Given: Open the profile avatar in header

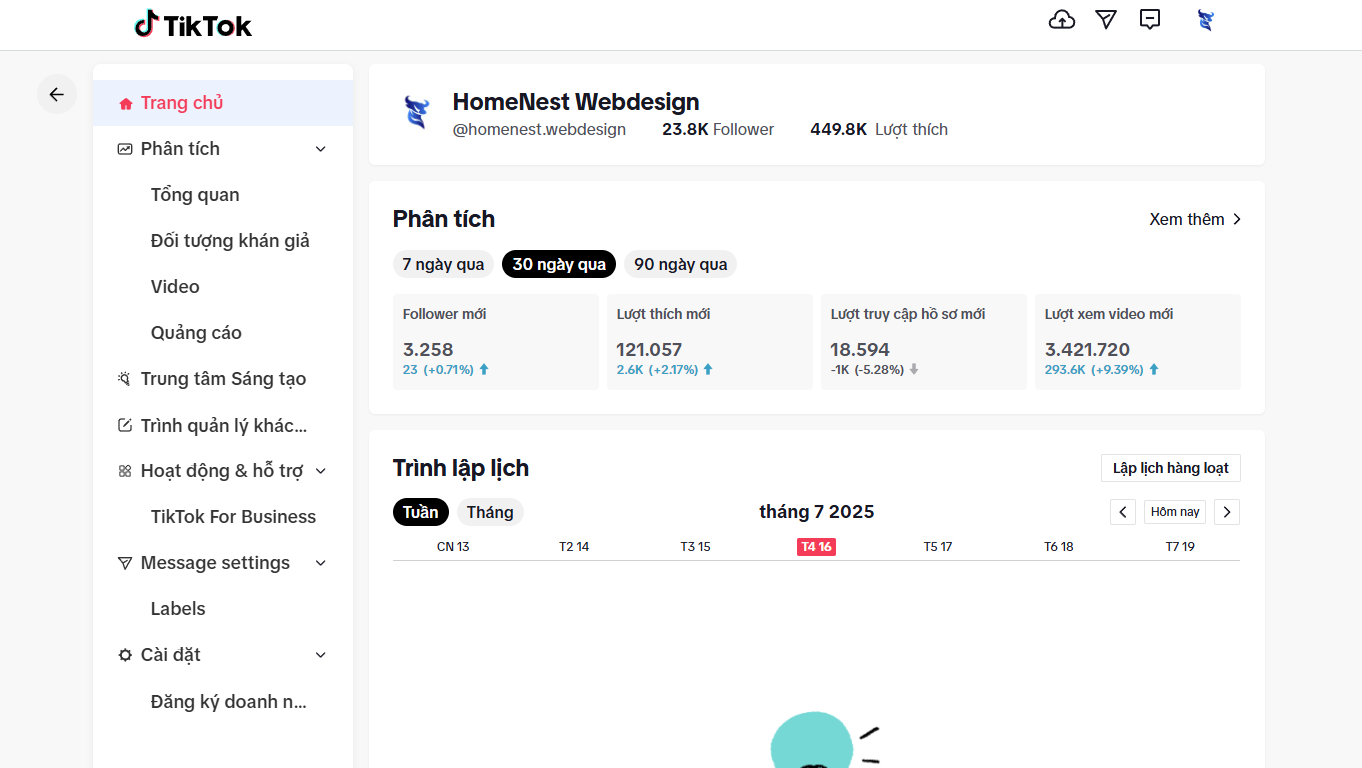Looking at the screenshot, I should pos(1205,20).
